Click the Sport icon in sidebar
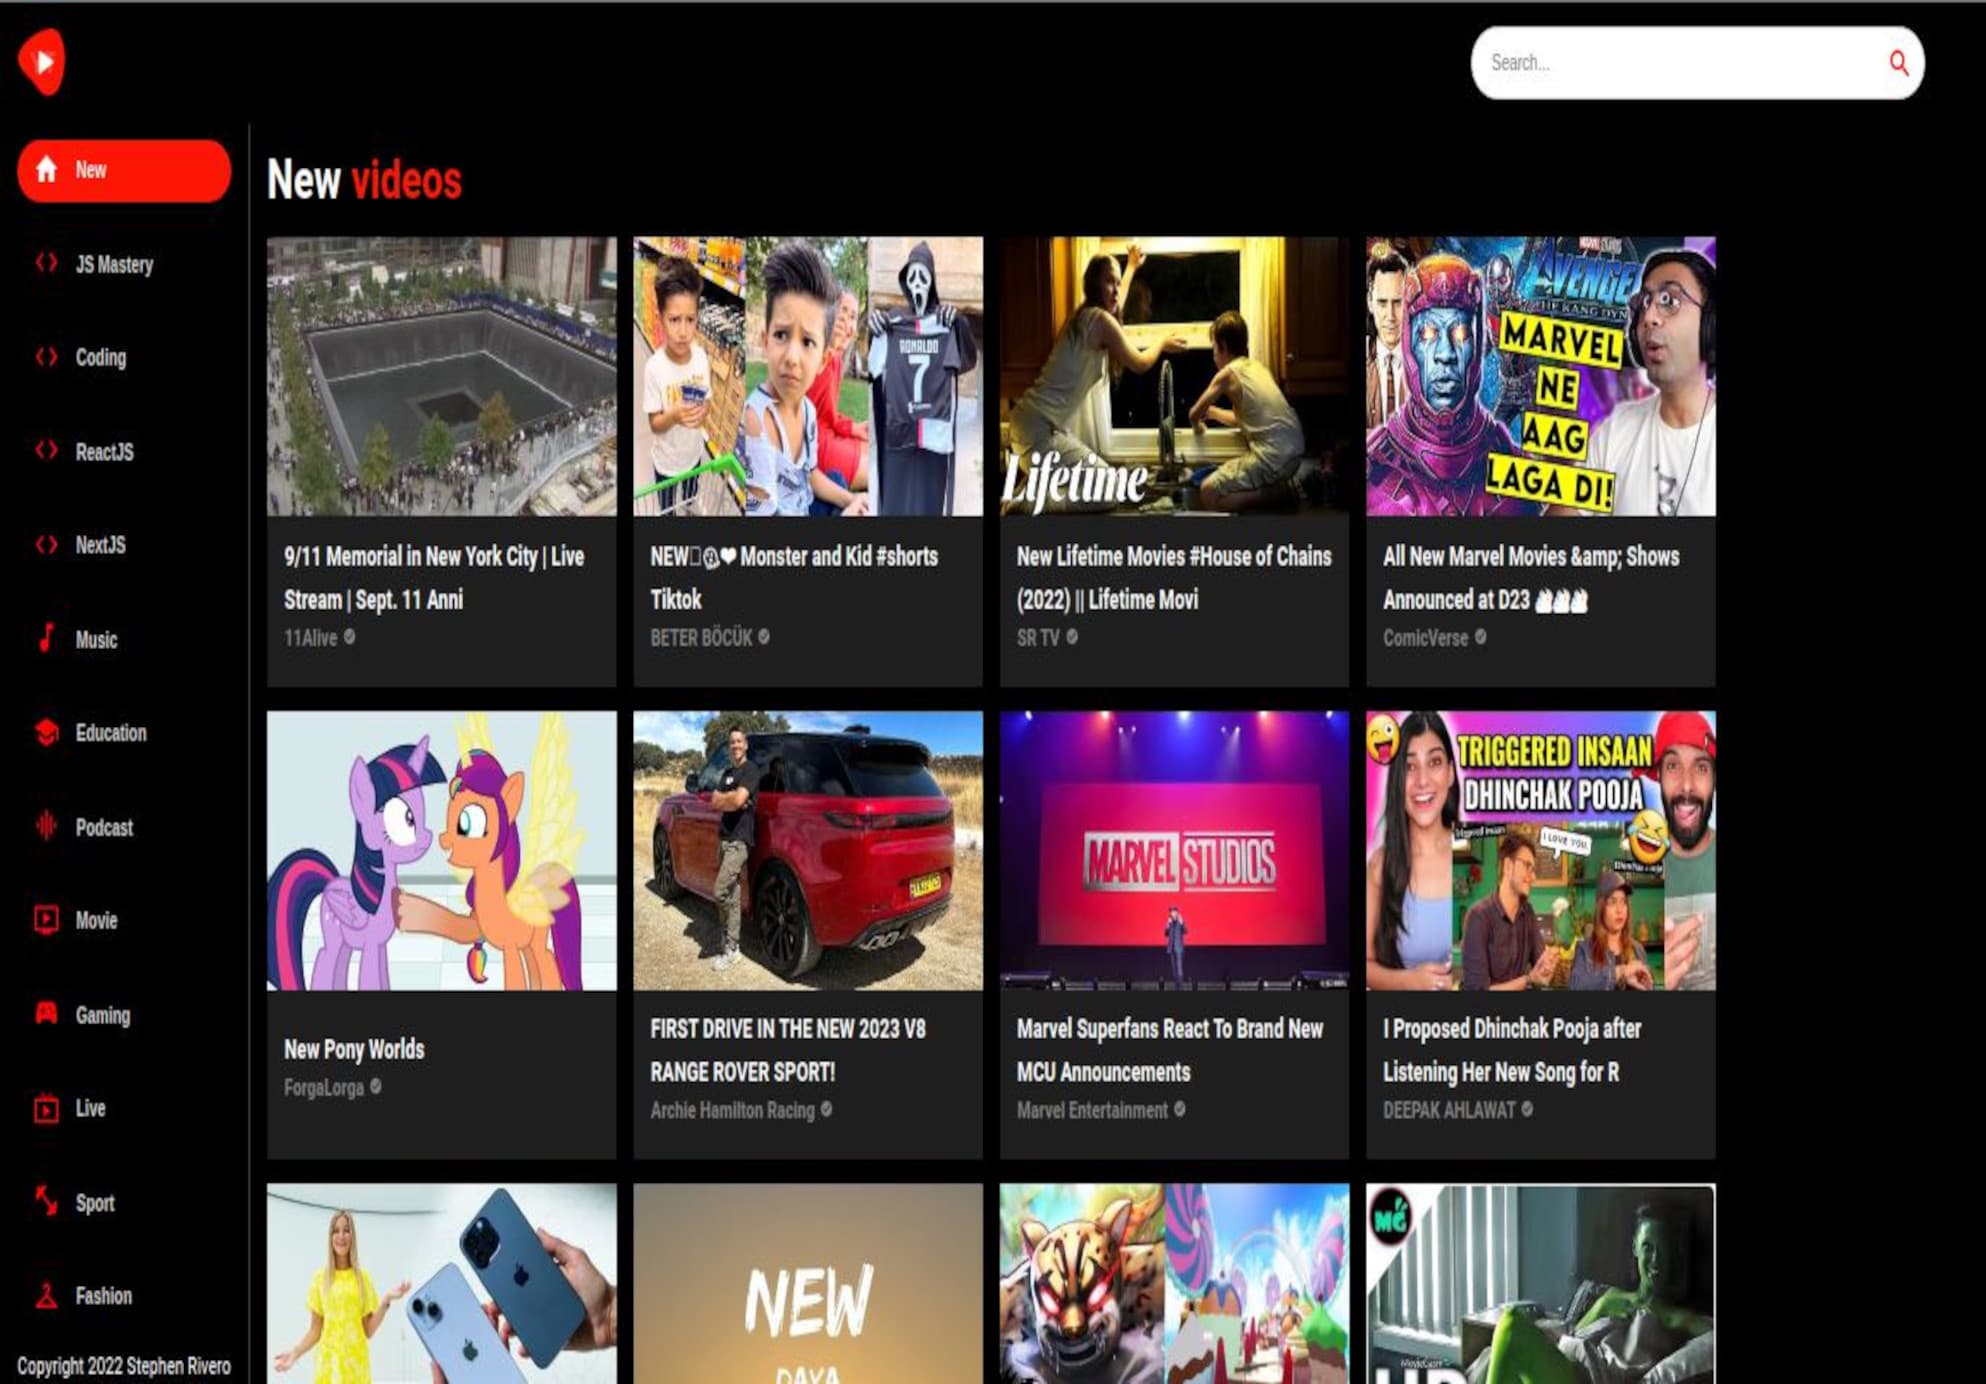The image size is (1986, 1384). coord(46,1201)
